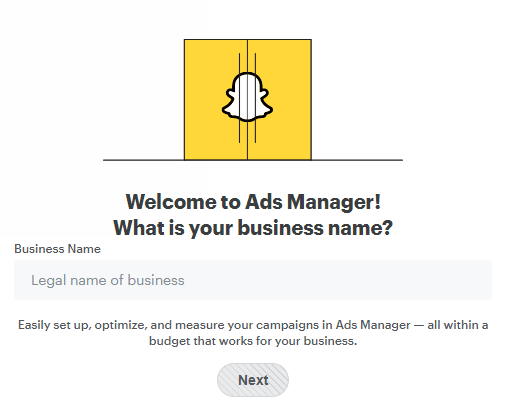This screenshot has width=518, height=409.
Task: Click the right yellow door panel
Action: point(280,100)
